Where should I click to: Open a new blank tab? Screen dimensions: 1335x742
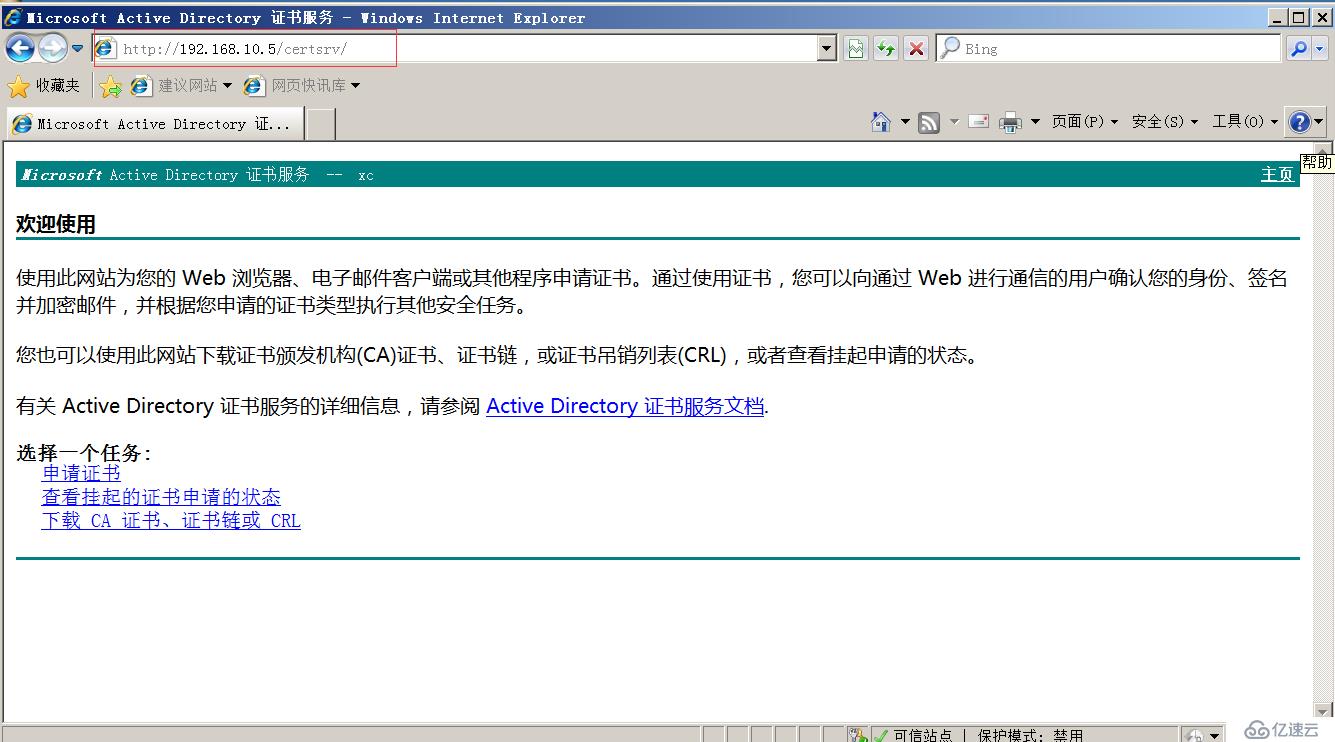click(320, 124)
